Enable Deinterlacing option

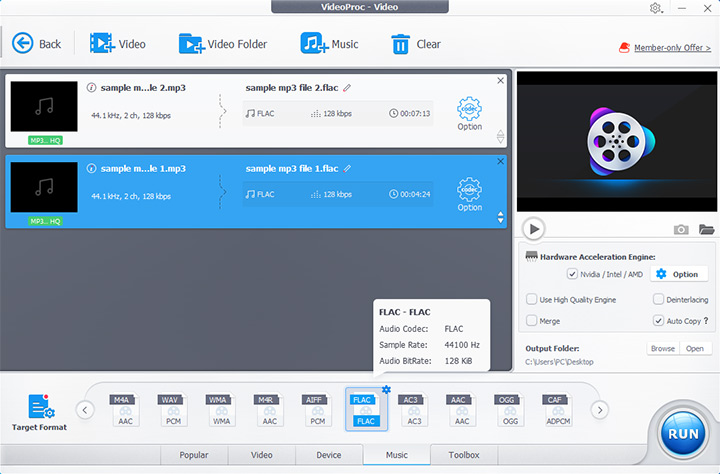(658, 299)
